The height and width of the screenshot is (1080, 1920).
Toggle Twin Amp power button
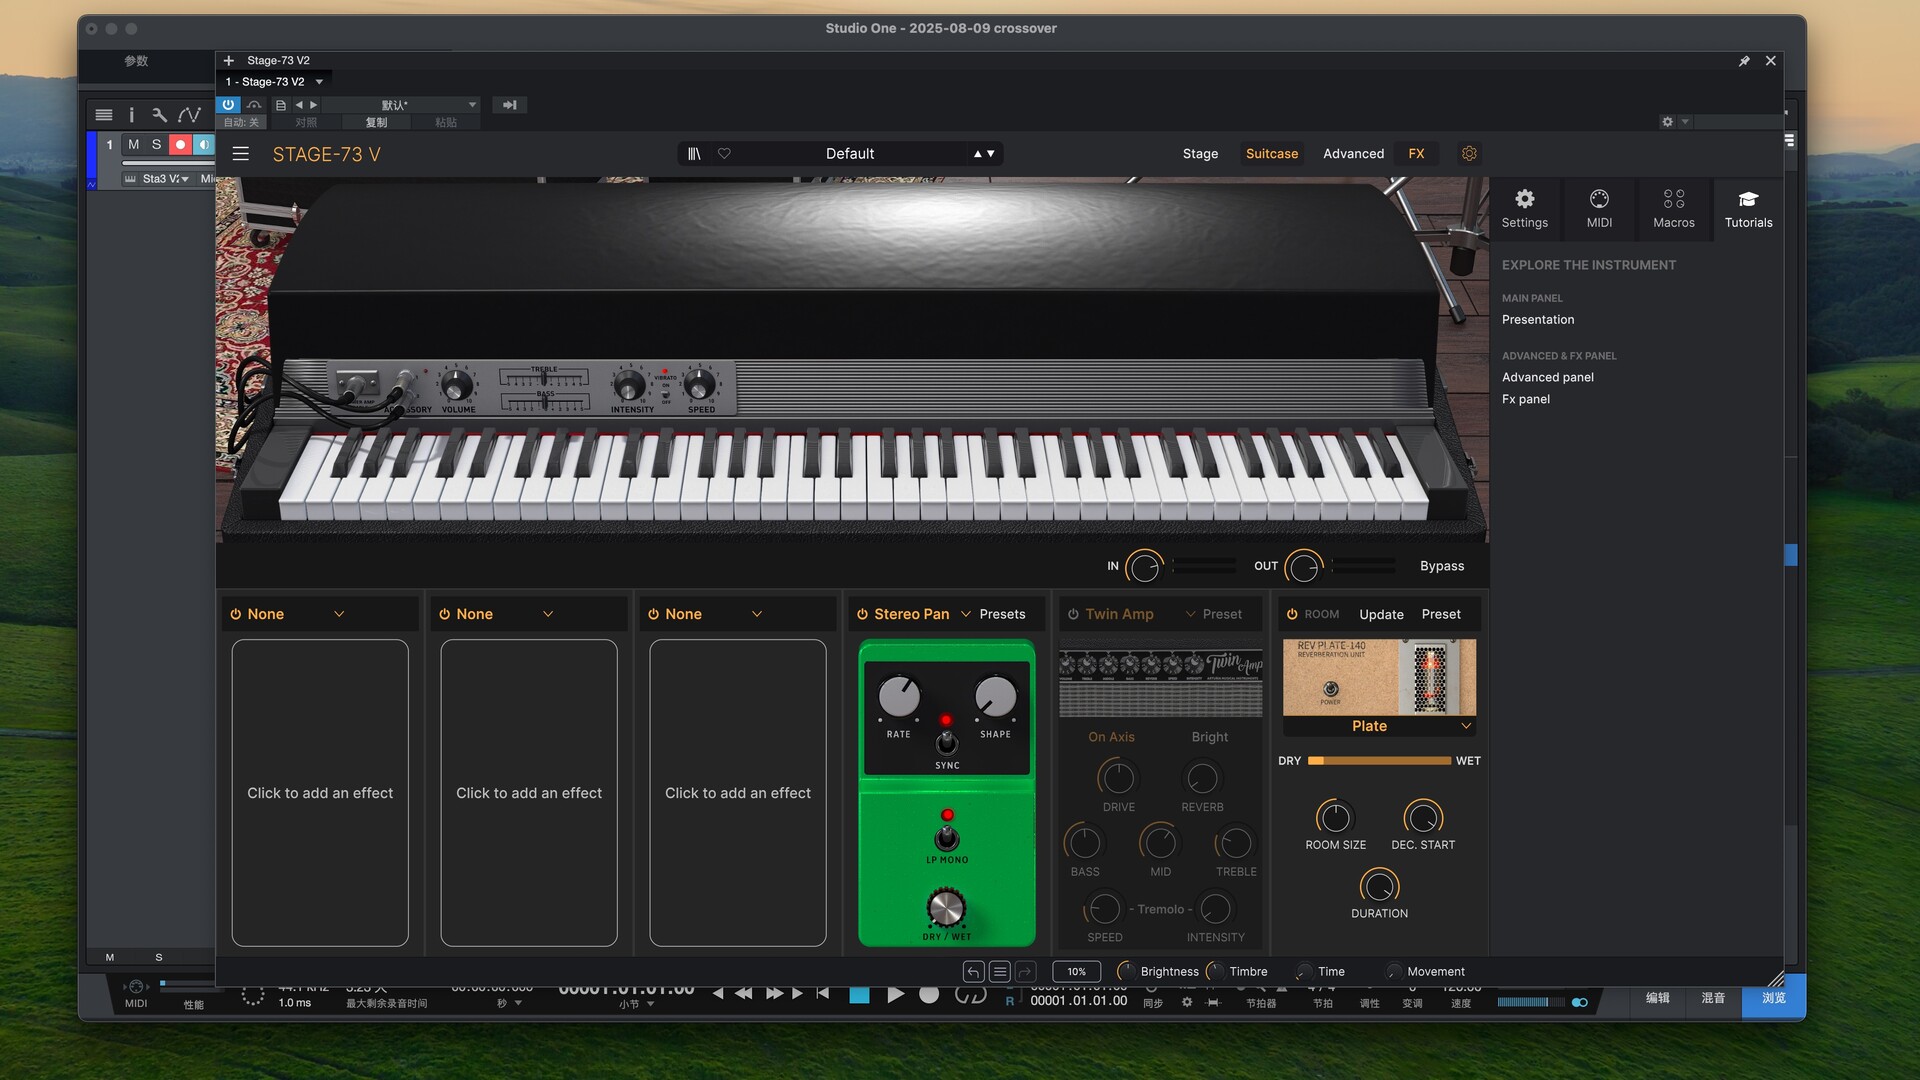1073,615
